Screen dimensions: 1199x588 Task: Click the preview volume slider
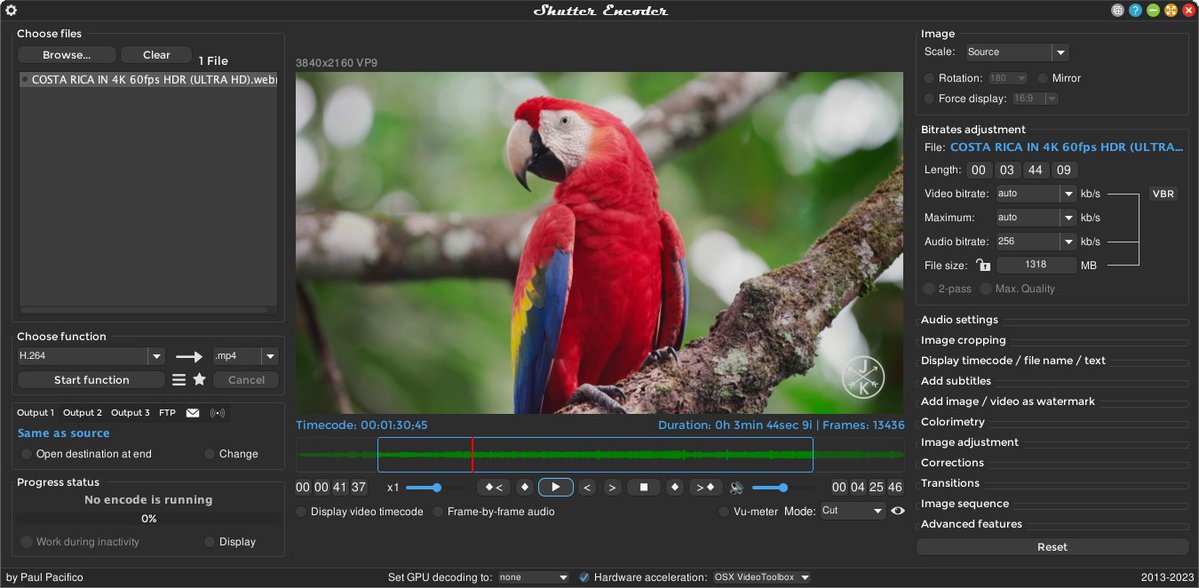click(x=783, y=487)
